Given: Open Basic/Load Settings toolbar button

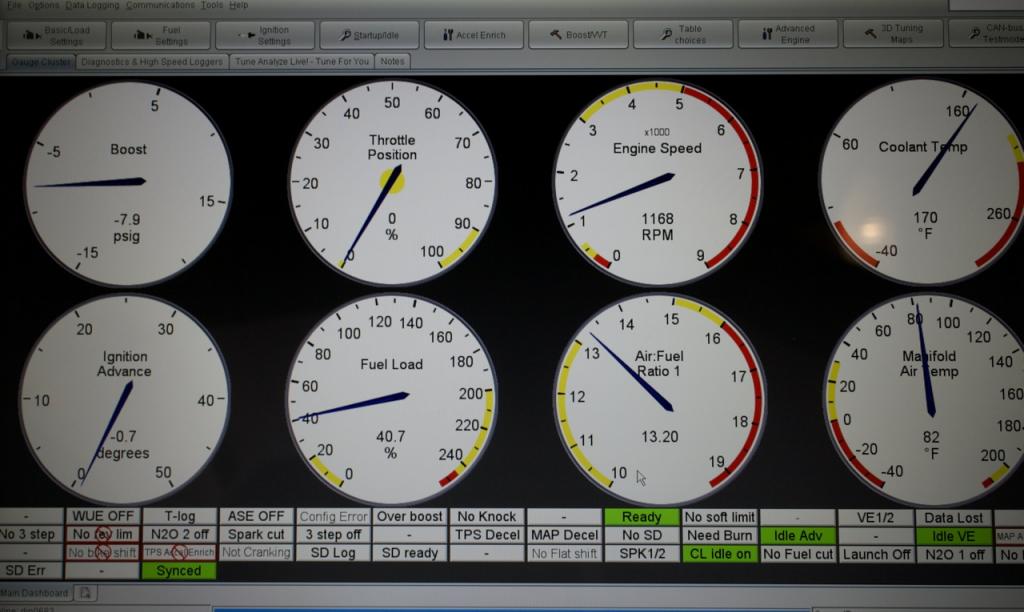Looking at the screenshot, I should coord(57,35).
